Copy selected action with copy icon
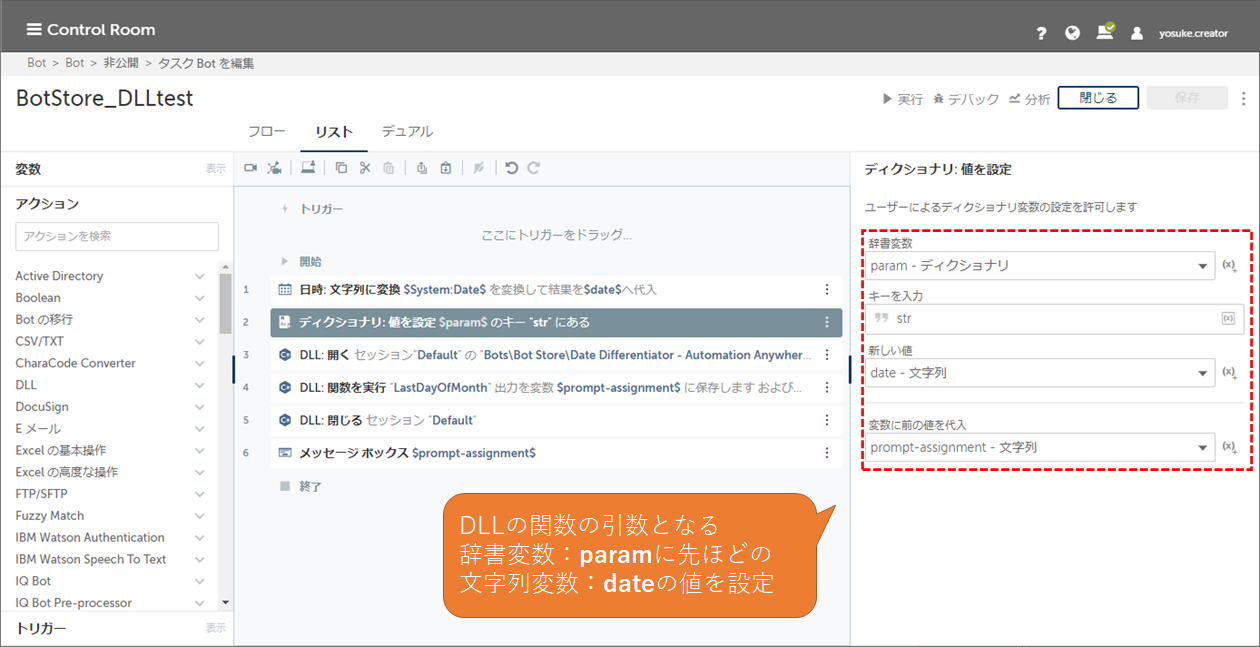The image size is (1260, 647). pyautogui.click(x=341, y=168)
